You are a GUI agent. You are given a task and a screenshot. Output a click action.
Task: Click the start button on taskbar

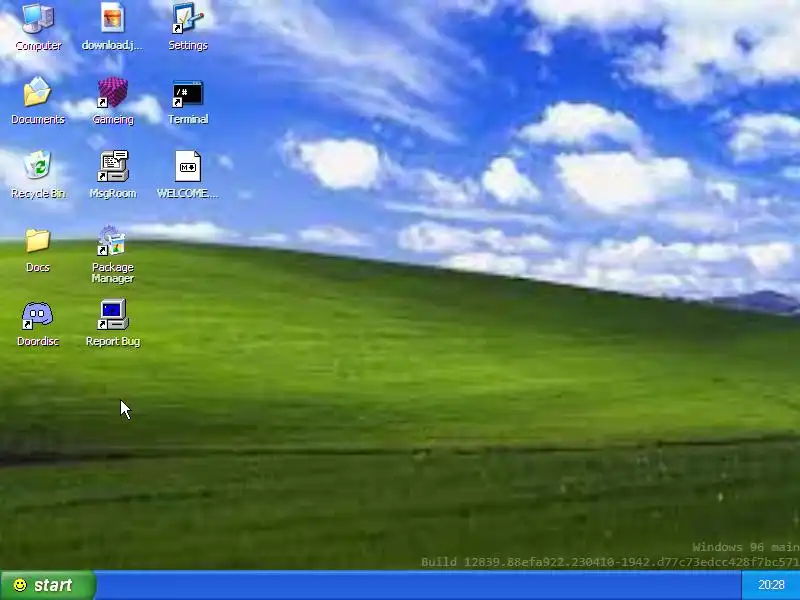48,585
